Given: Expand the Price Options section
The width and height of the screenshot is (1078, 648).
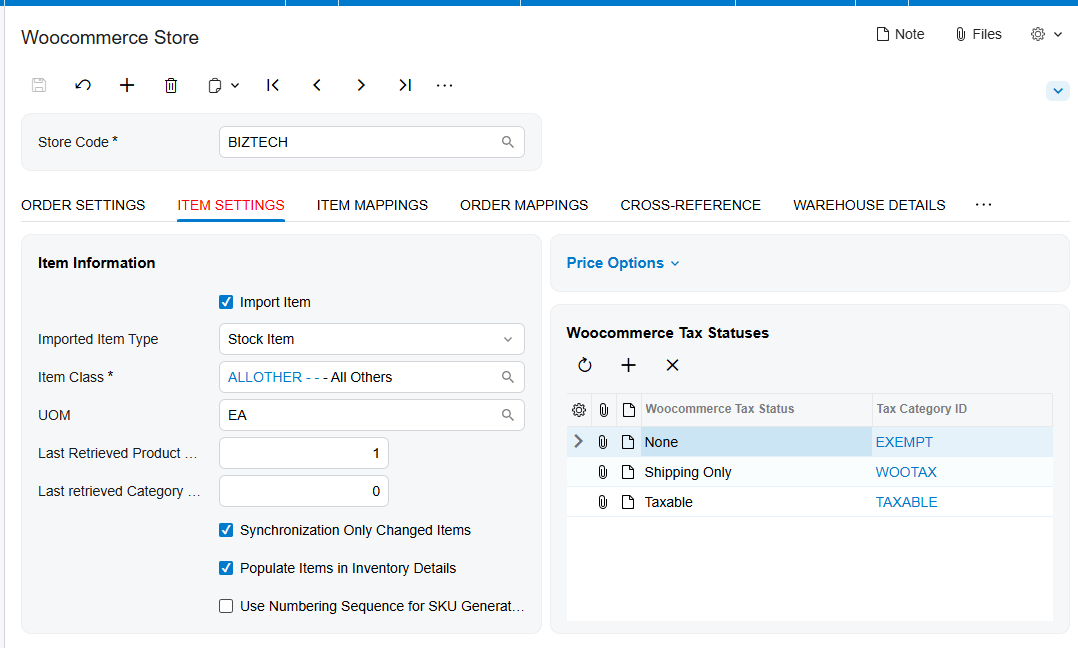Looking at the screenshot, I should [x=623, y=263].
